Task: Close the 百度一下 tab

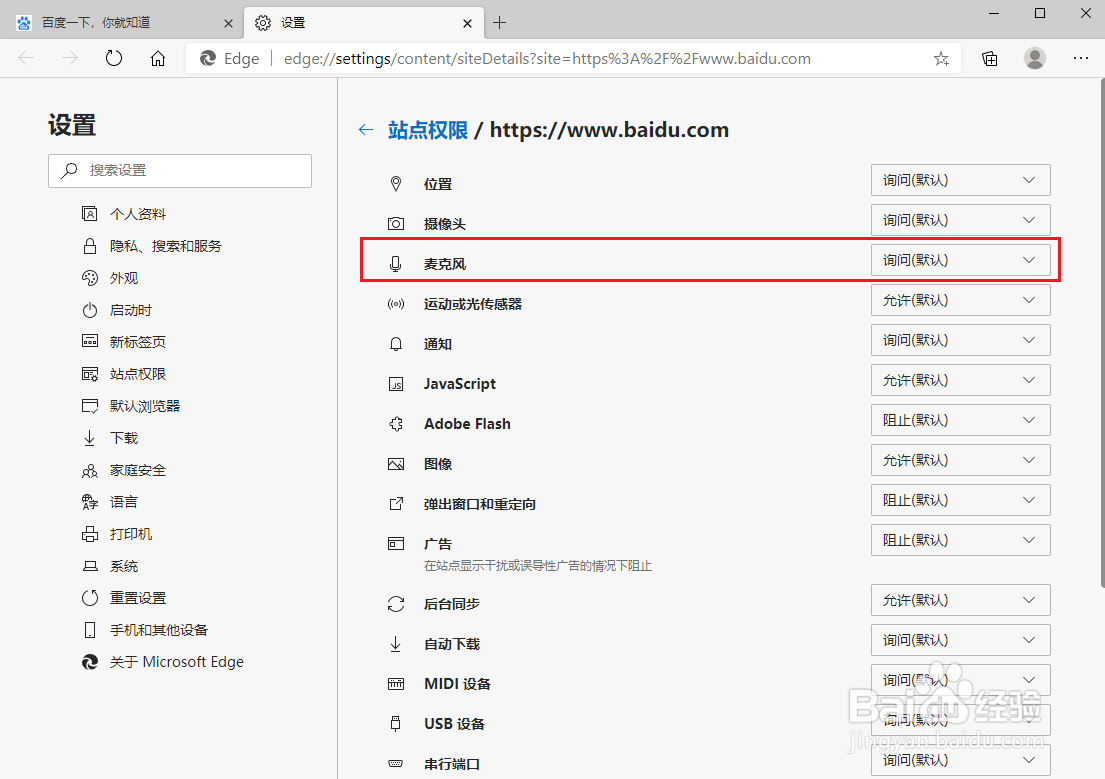Action: point(228,23)
